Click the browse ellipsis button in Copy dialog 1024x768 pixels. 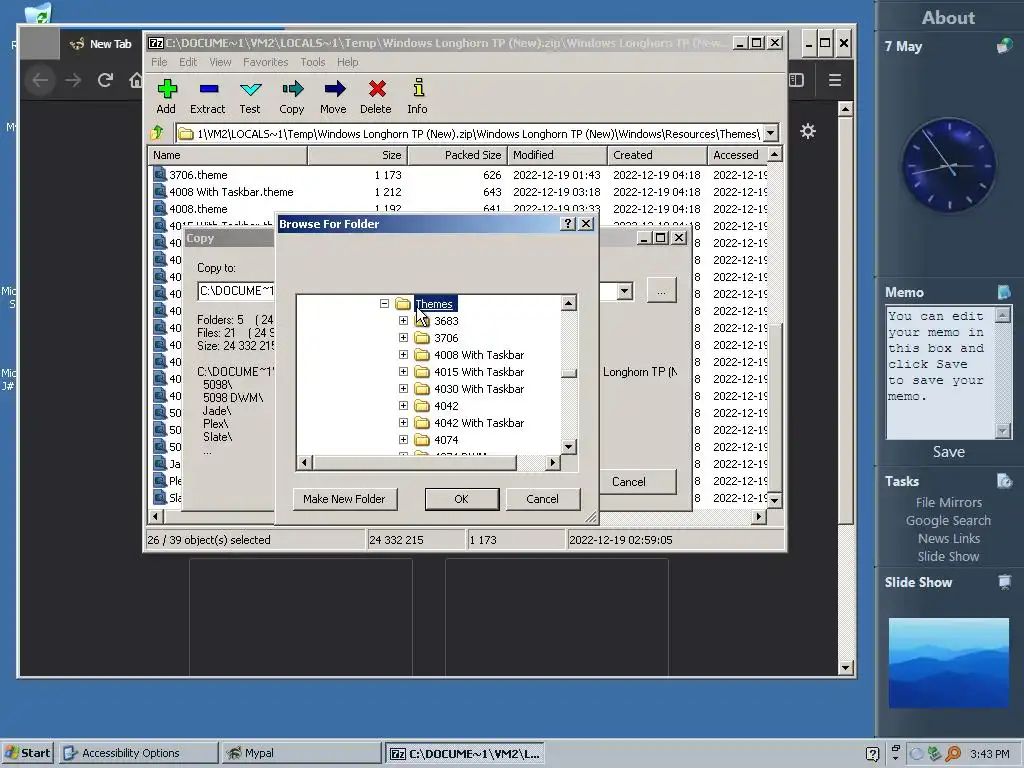(x=662, y=291)
